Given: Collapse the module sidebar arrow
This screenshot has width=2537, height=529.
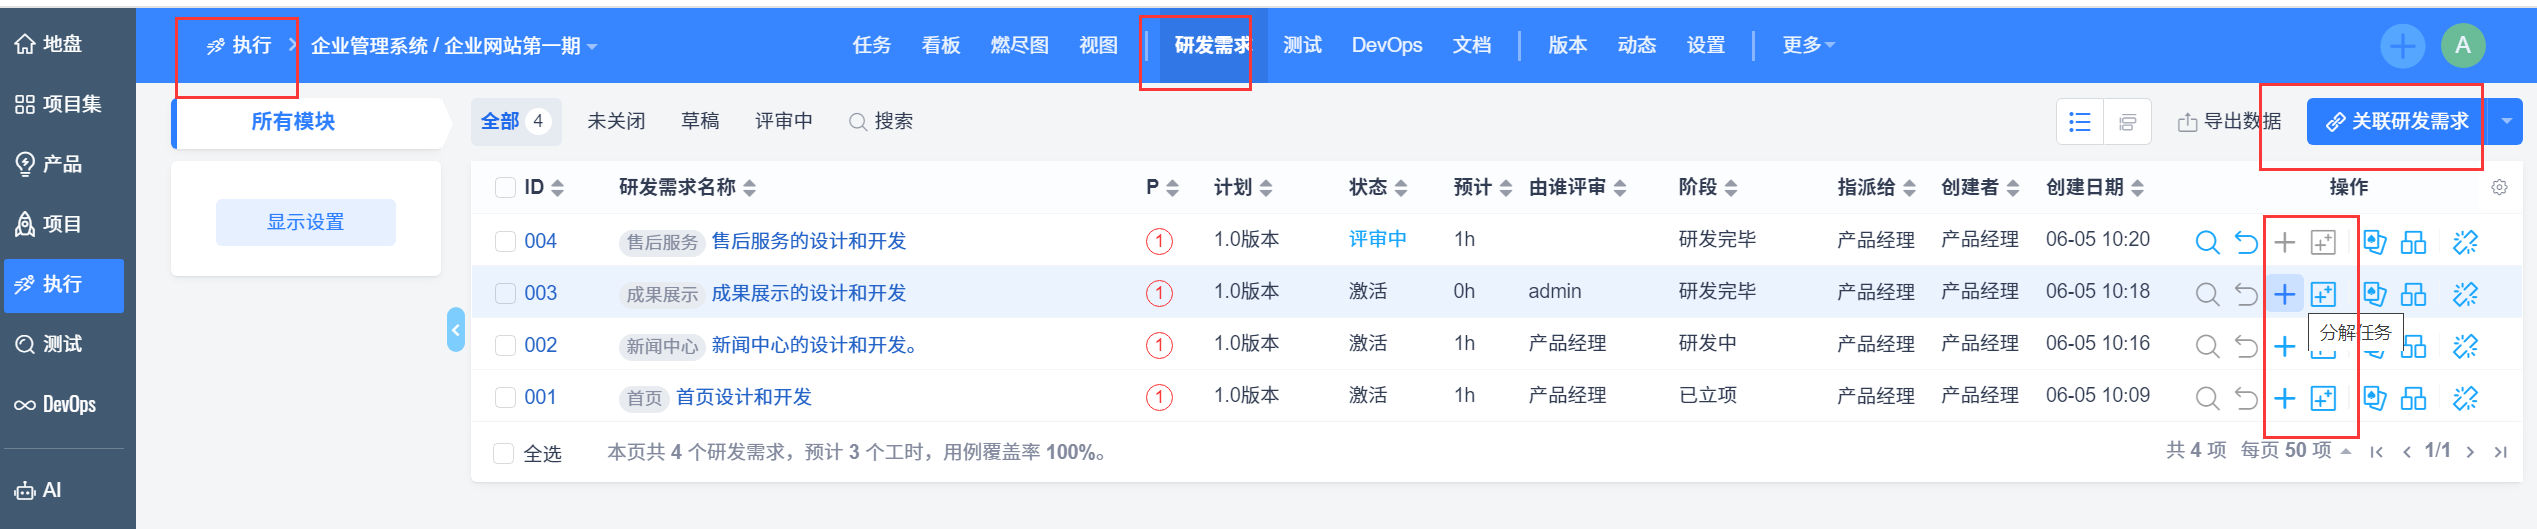Looking at the screenshot, I should 456,329.
